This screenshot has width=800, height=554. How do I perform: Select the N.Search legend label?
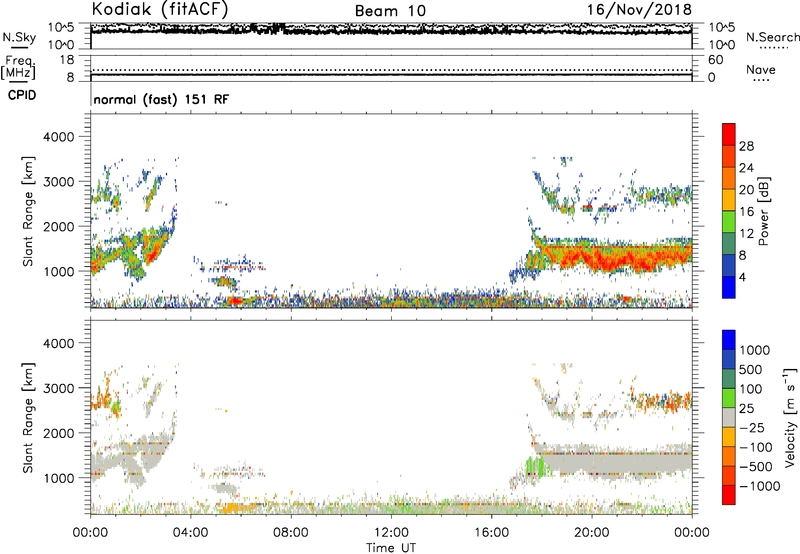[772, 37]
